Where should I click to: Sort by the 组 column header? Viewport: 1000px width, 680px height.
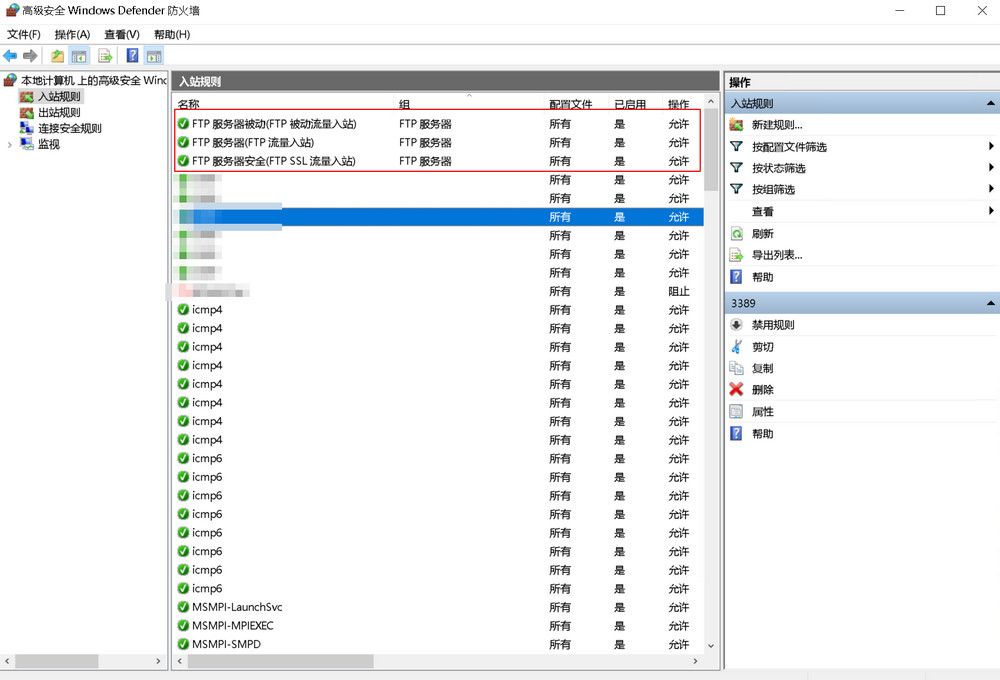pyautogui.click(x=404, y=104)
